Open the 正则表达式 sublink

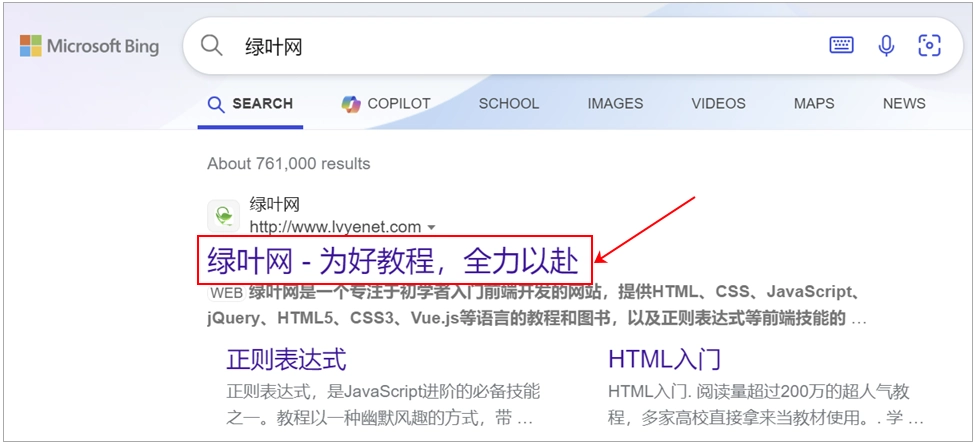286,360
